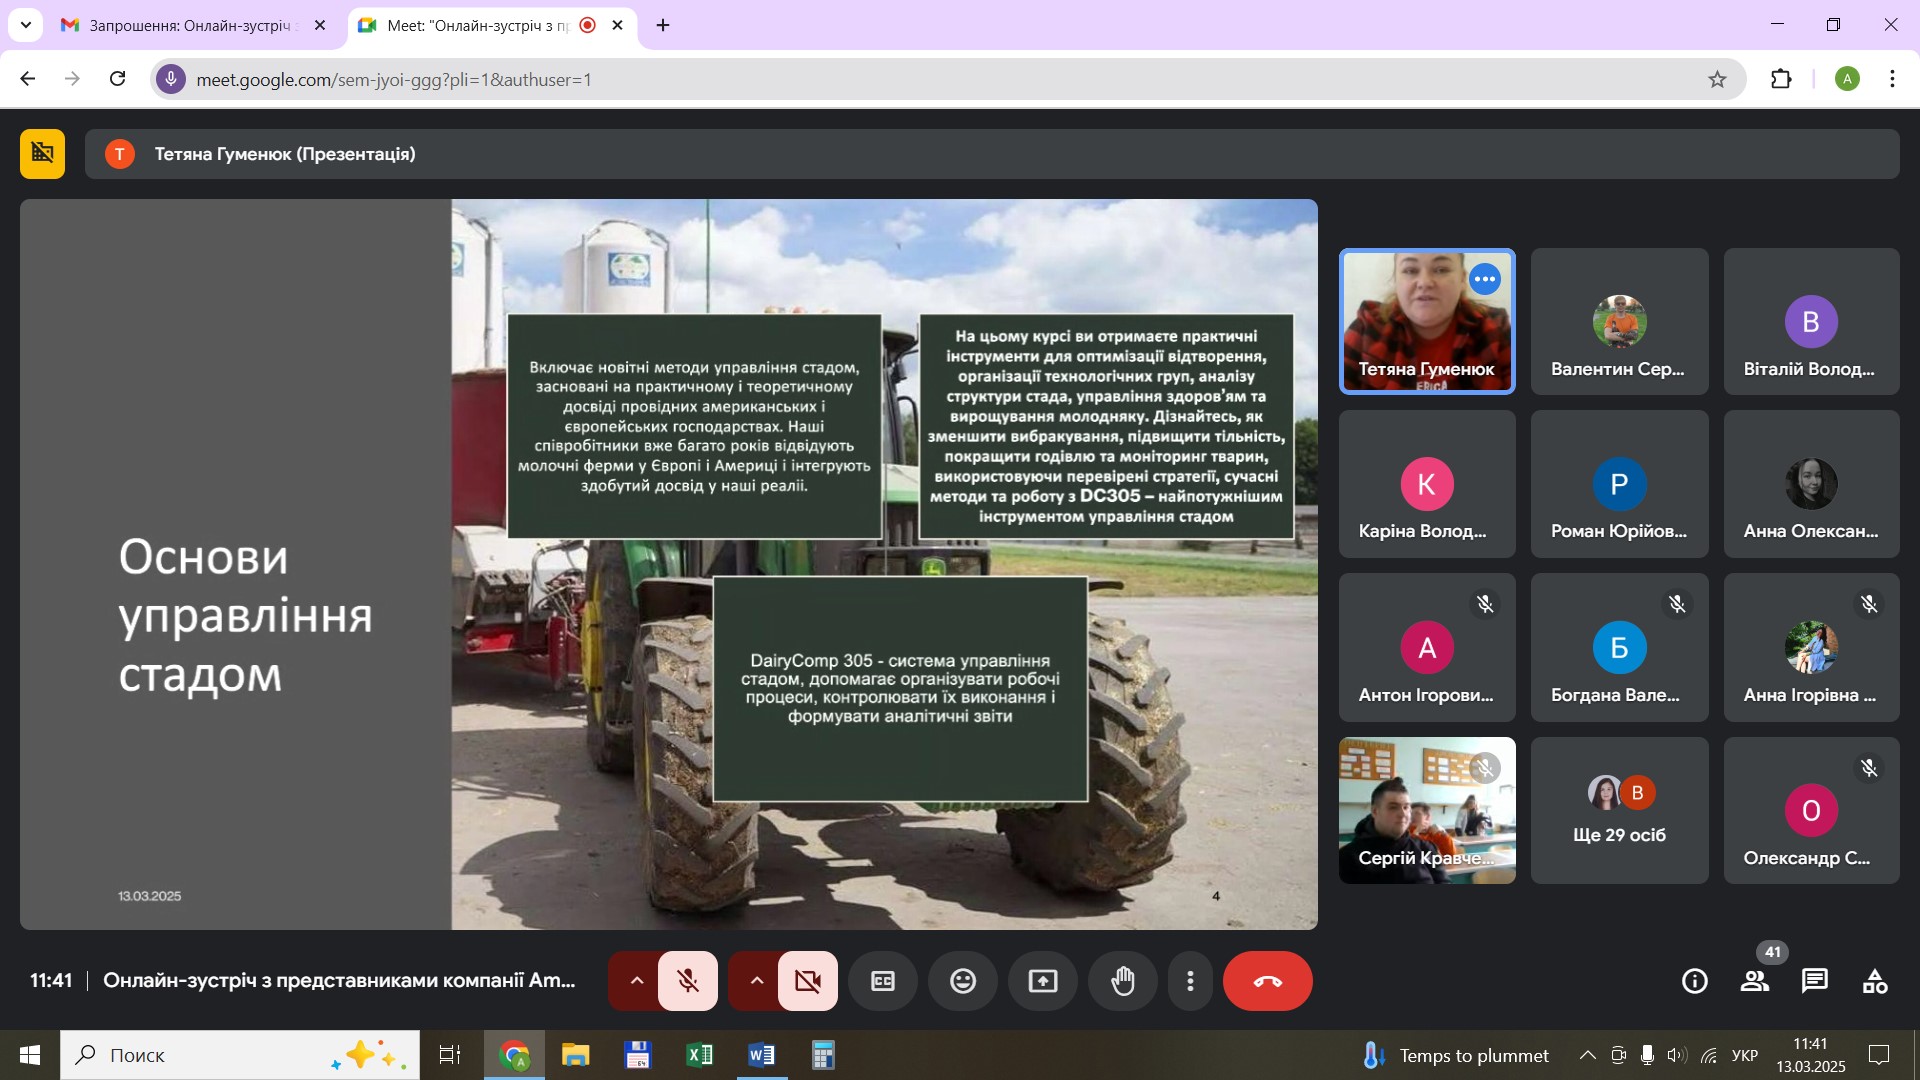
Task: Open volume control in system tray
Action: click(x=1677, y=1055)
